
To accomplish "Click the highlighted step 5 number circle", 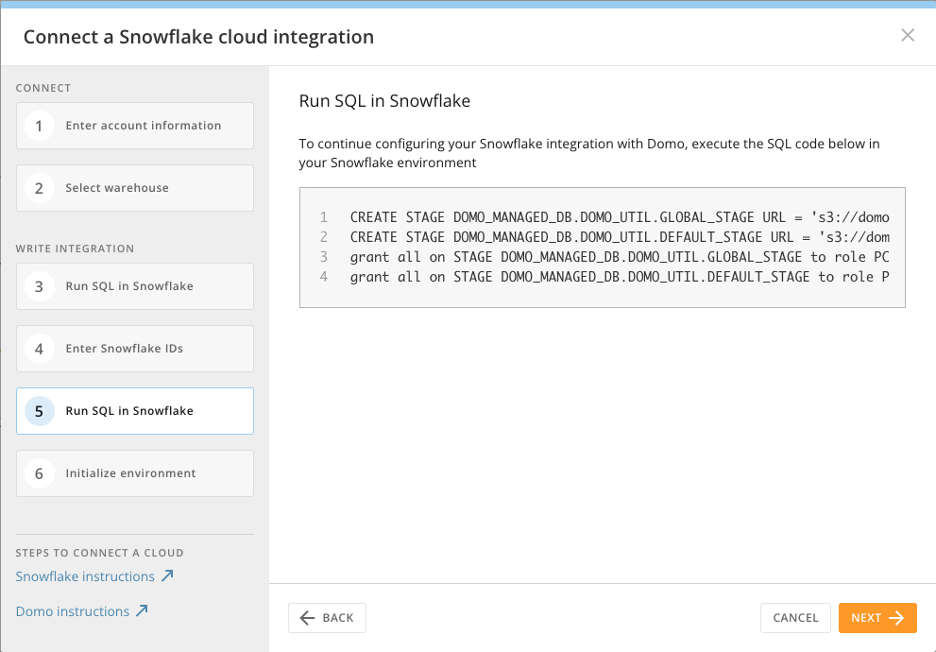I will click(x=39, y=411).
